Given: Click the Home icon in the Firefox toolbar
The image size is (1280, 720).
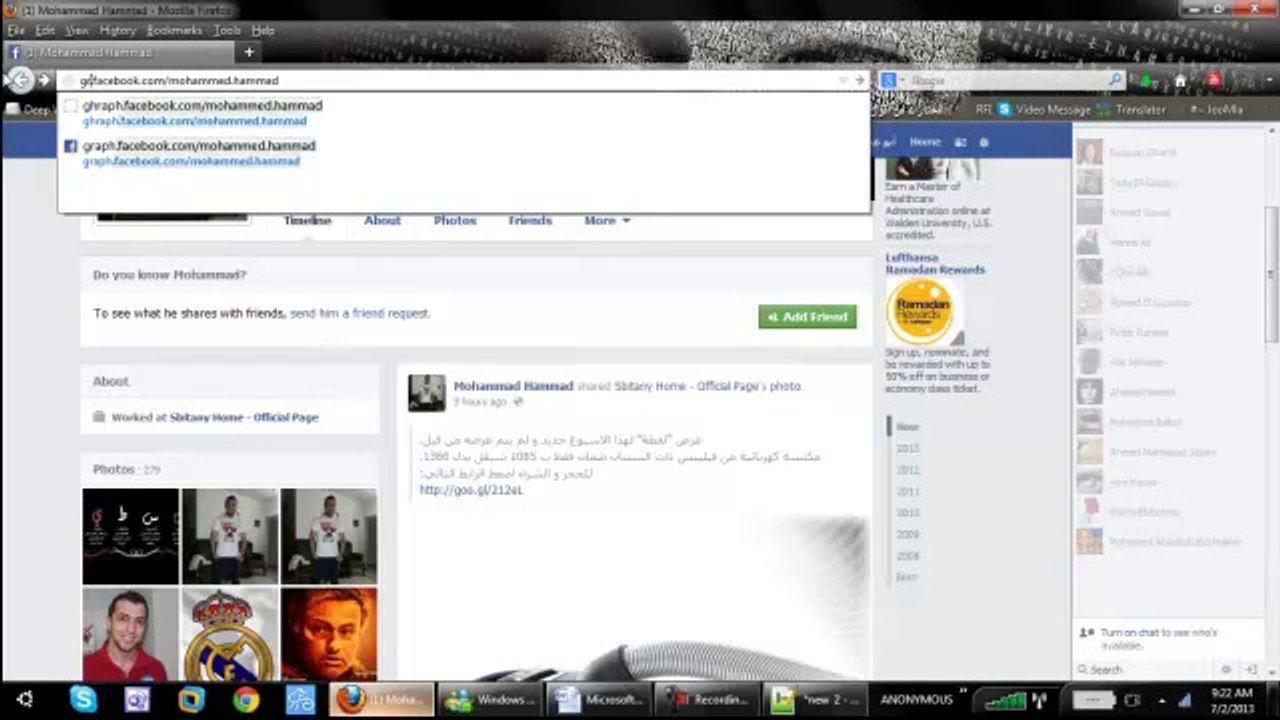Looking at the screenshot, I should 1180,81.
